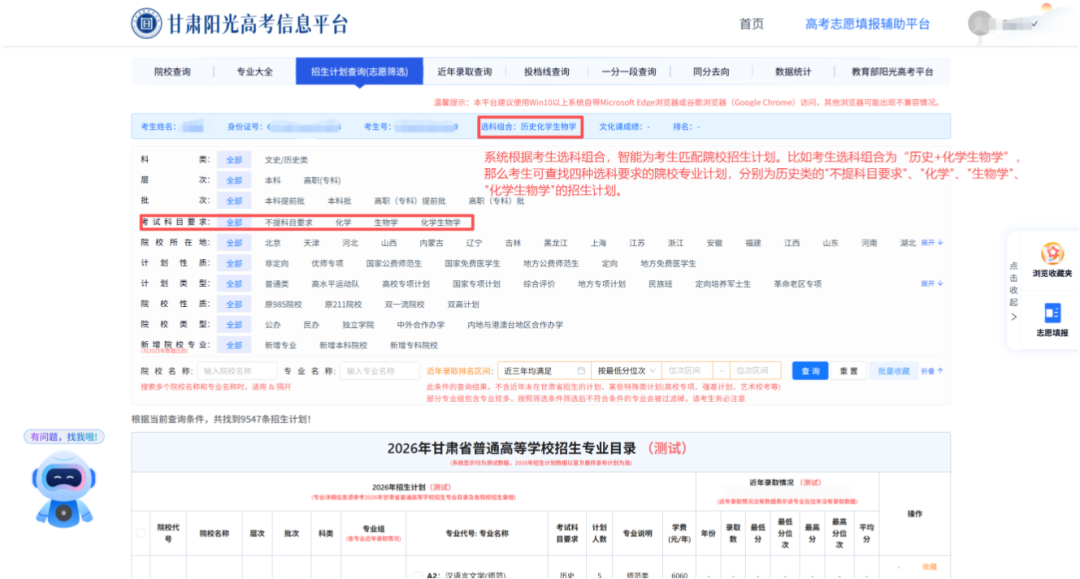
Task: Expand more provinces in 院校所在地 row
Action: [932, 243]
